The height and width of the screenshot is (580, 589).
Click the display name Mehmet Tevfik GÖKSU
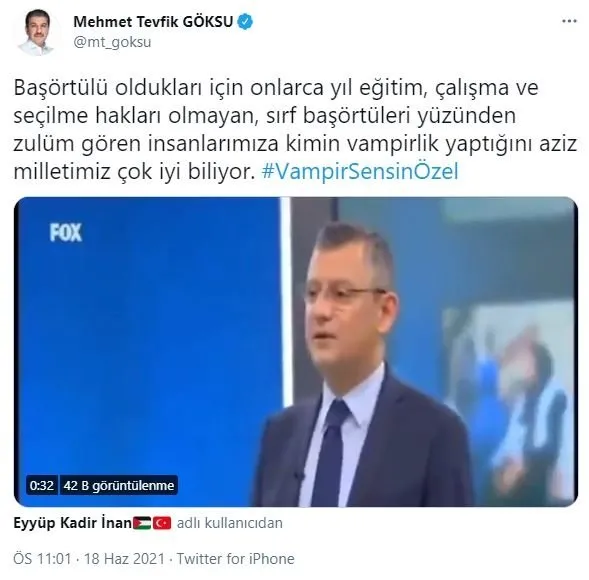click(153, 22)
